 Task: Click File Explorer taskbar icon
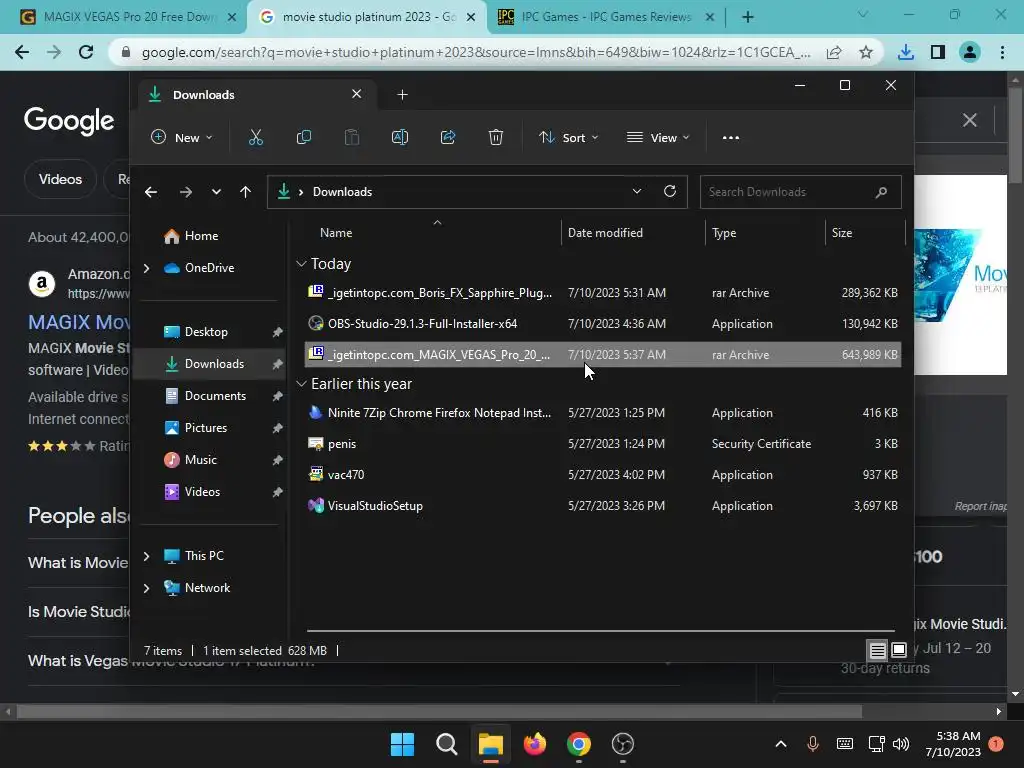tap(490, 744)
